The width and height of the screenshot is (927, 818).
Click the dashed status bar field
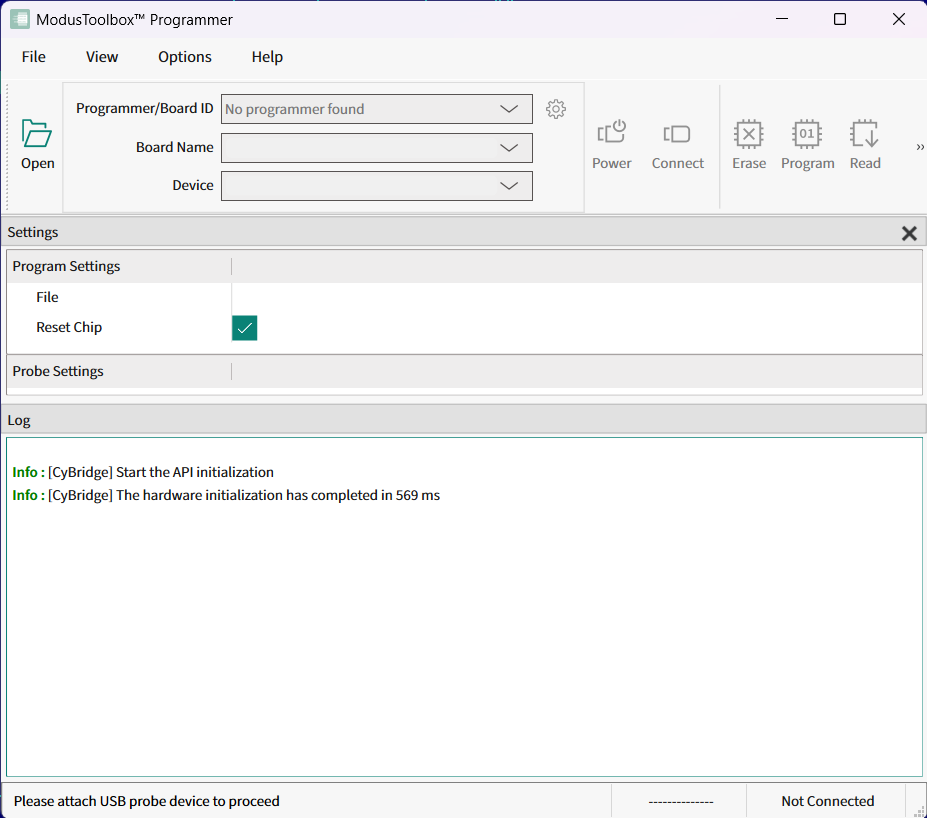(x=680, y=802)
